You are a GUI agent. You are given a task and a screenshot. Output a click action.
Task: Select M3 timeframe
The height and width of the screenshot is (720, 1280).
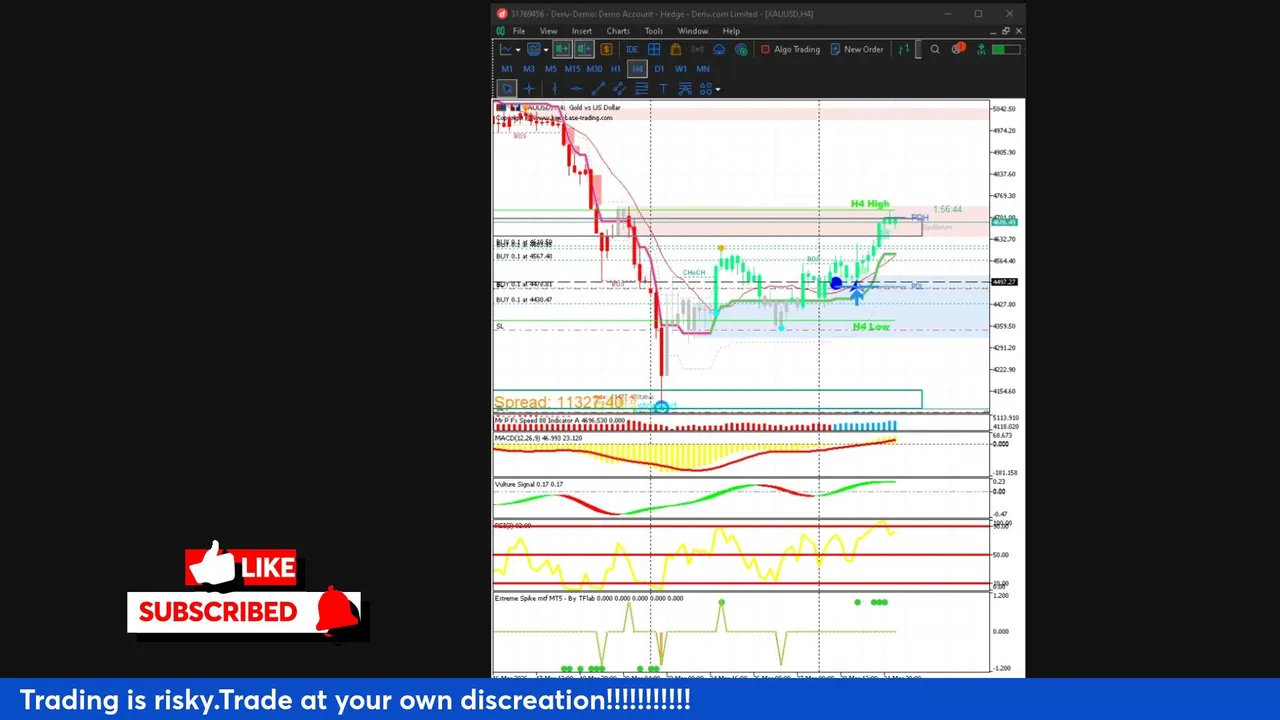point(529,69)
